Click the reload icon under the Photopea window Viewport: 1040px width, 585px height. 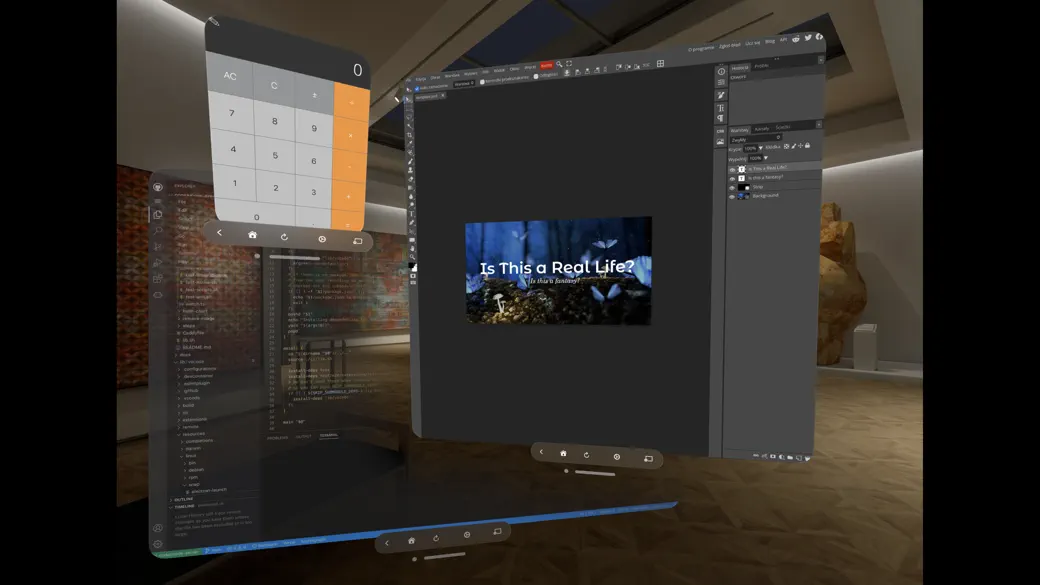pos(586,455)
